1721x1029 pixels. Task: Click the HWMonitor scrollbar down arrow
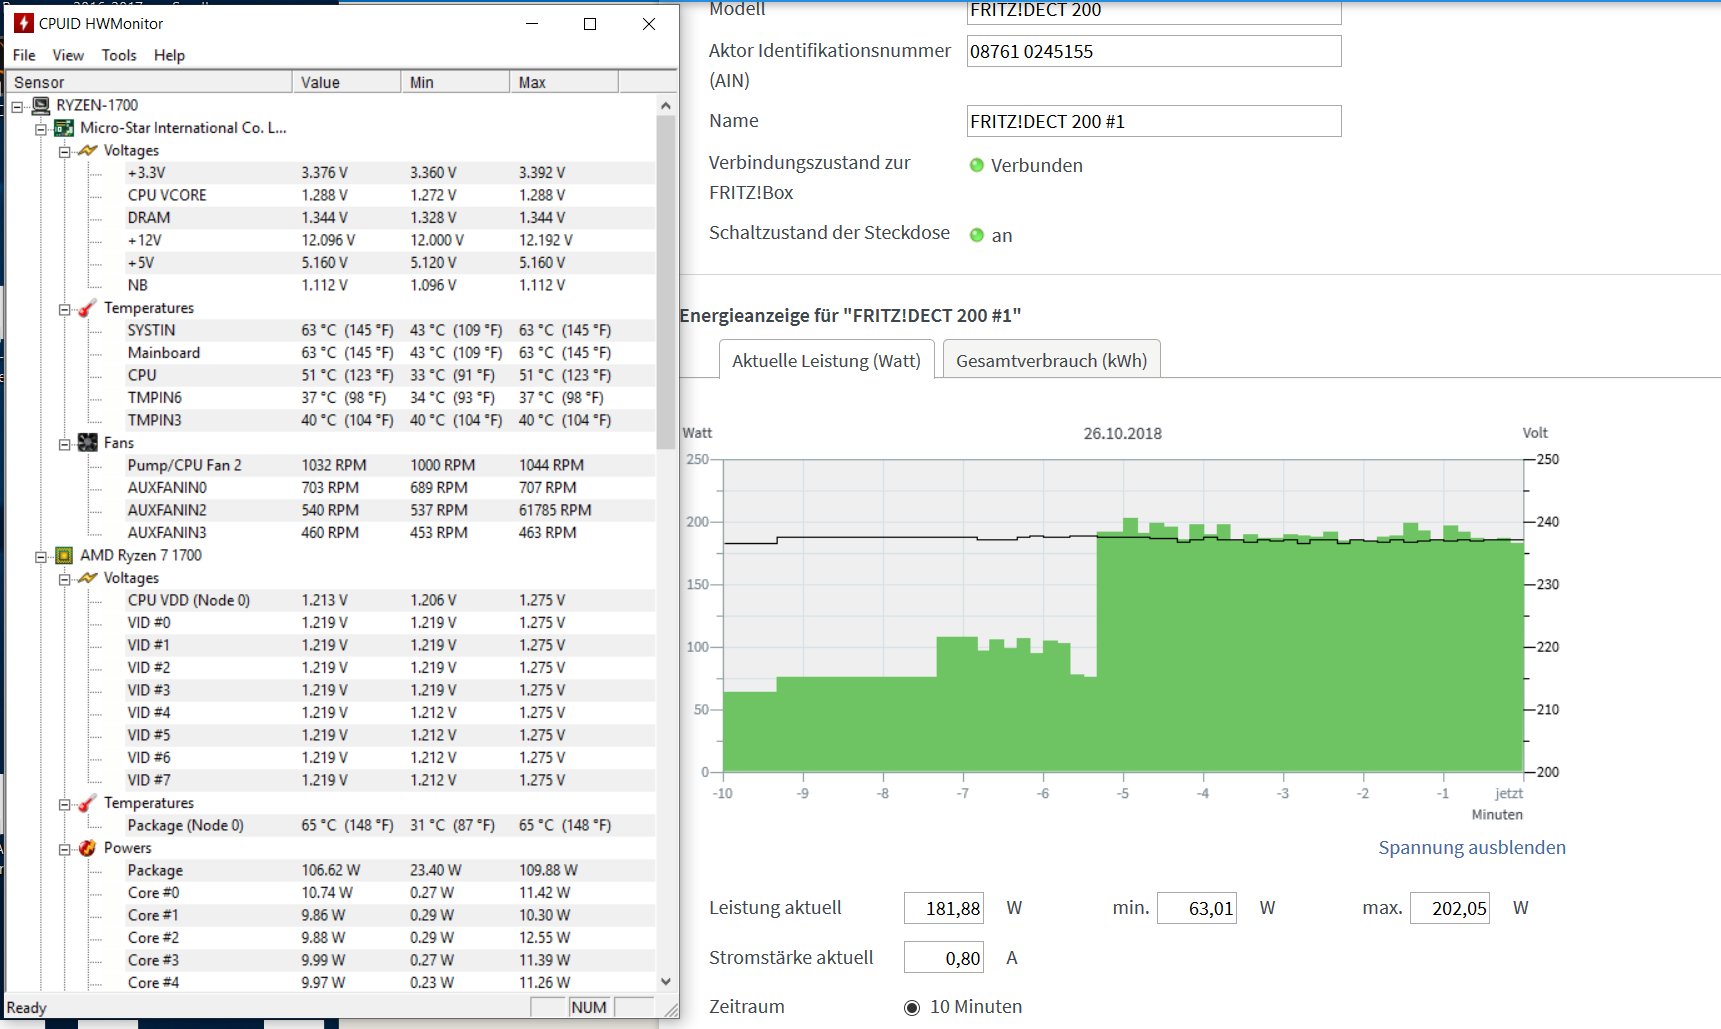(666, 982)
